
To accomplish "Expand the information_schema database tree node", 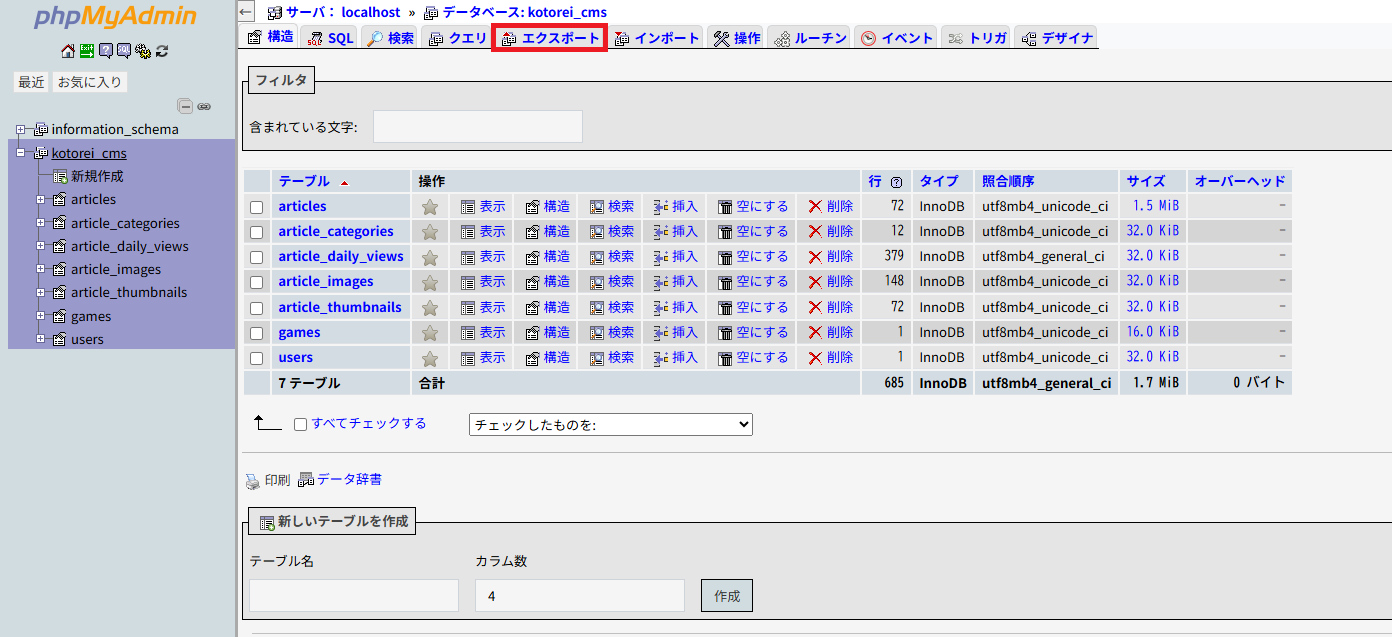I will [20, 130].
